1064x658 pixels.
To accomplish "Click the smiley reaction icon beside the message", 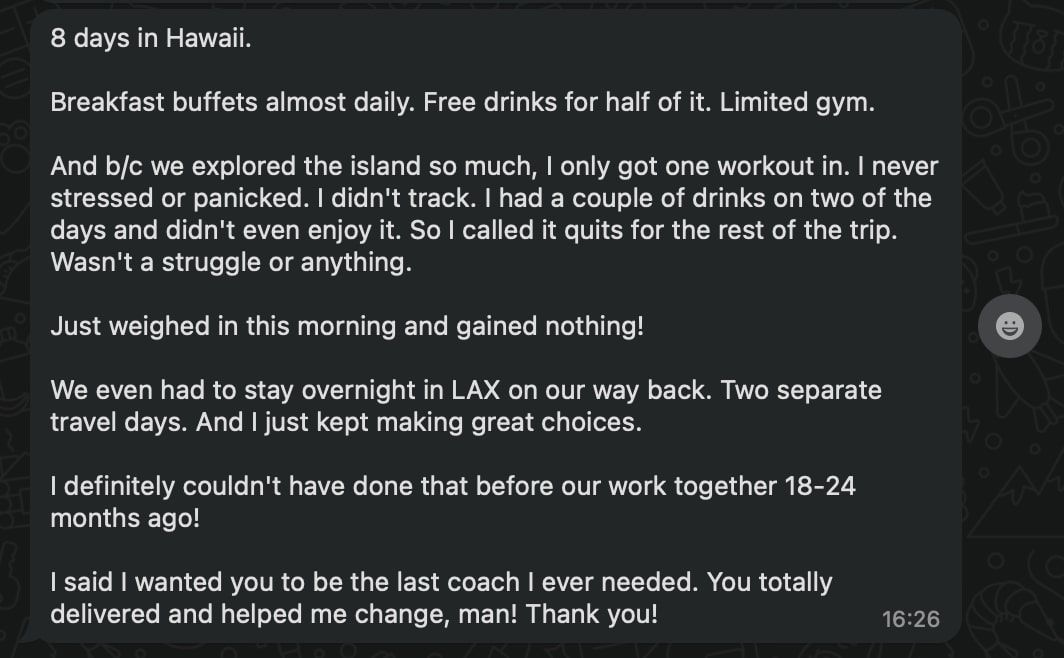I will tap(1009, 325).
